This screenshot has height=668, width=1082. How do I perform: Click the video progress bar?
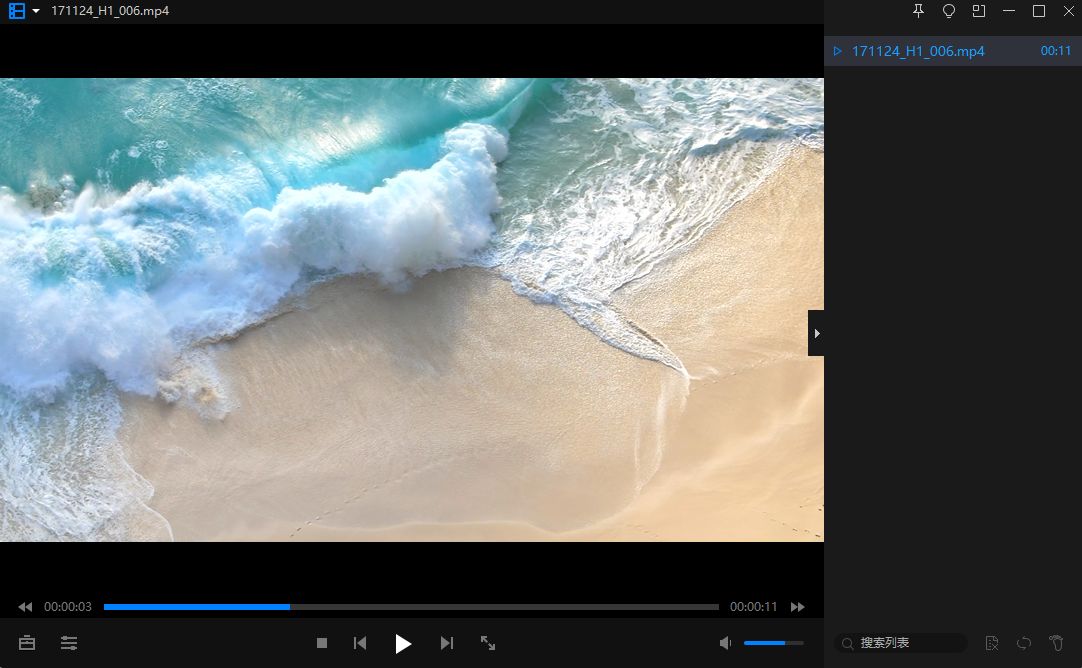tap(411, 607)
